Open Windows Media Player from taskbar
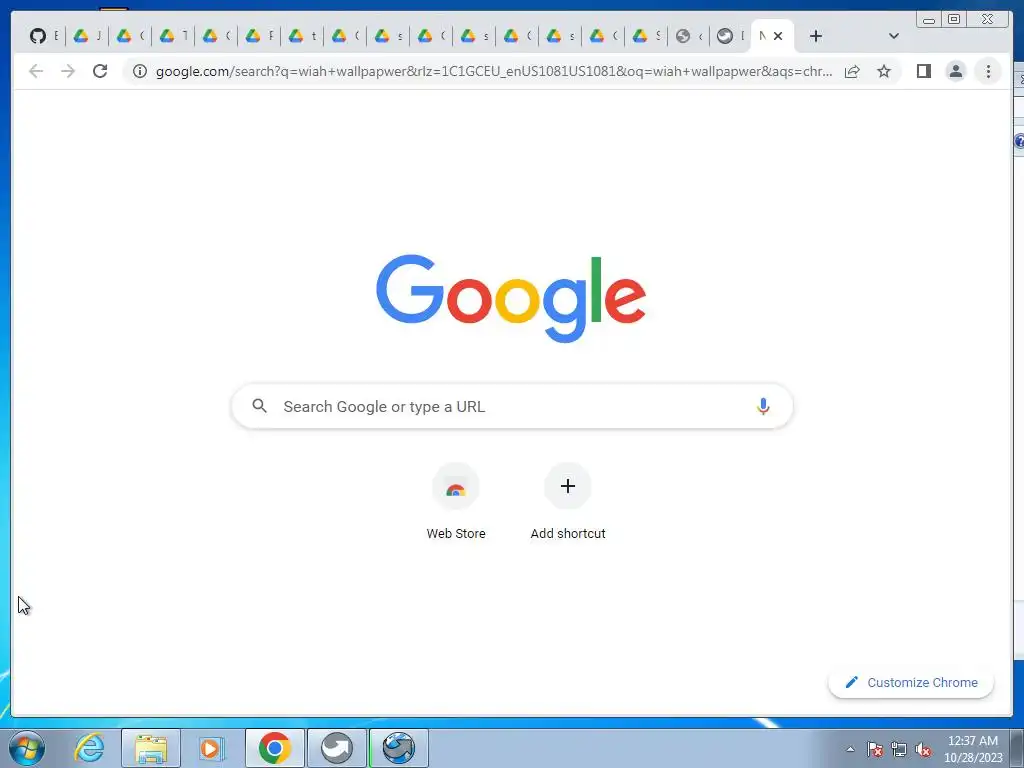Screen dimensions: 1024x768 [212, 748]
